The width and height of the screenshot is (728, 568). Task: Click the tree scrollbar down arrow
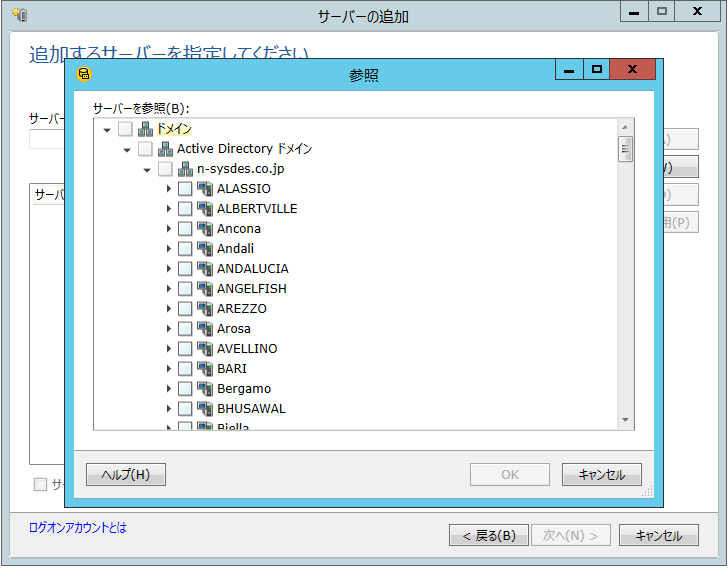(x=626, y=421)
